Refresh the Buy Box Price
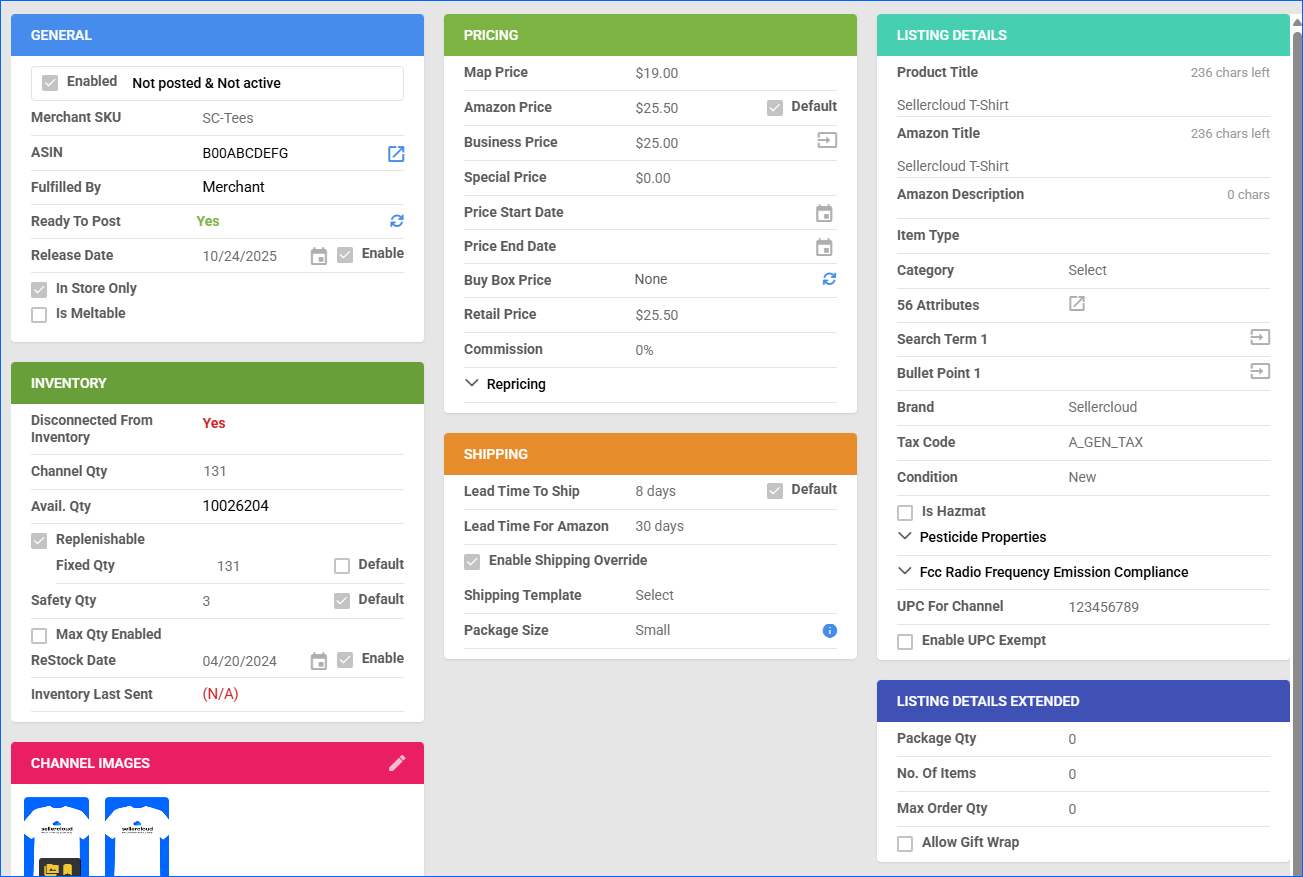 (x=829, y=279)
